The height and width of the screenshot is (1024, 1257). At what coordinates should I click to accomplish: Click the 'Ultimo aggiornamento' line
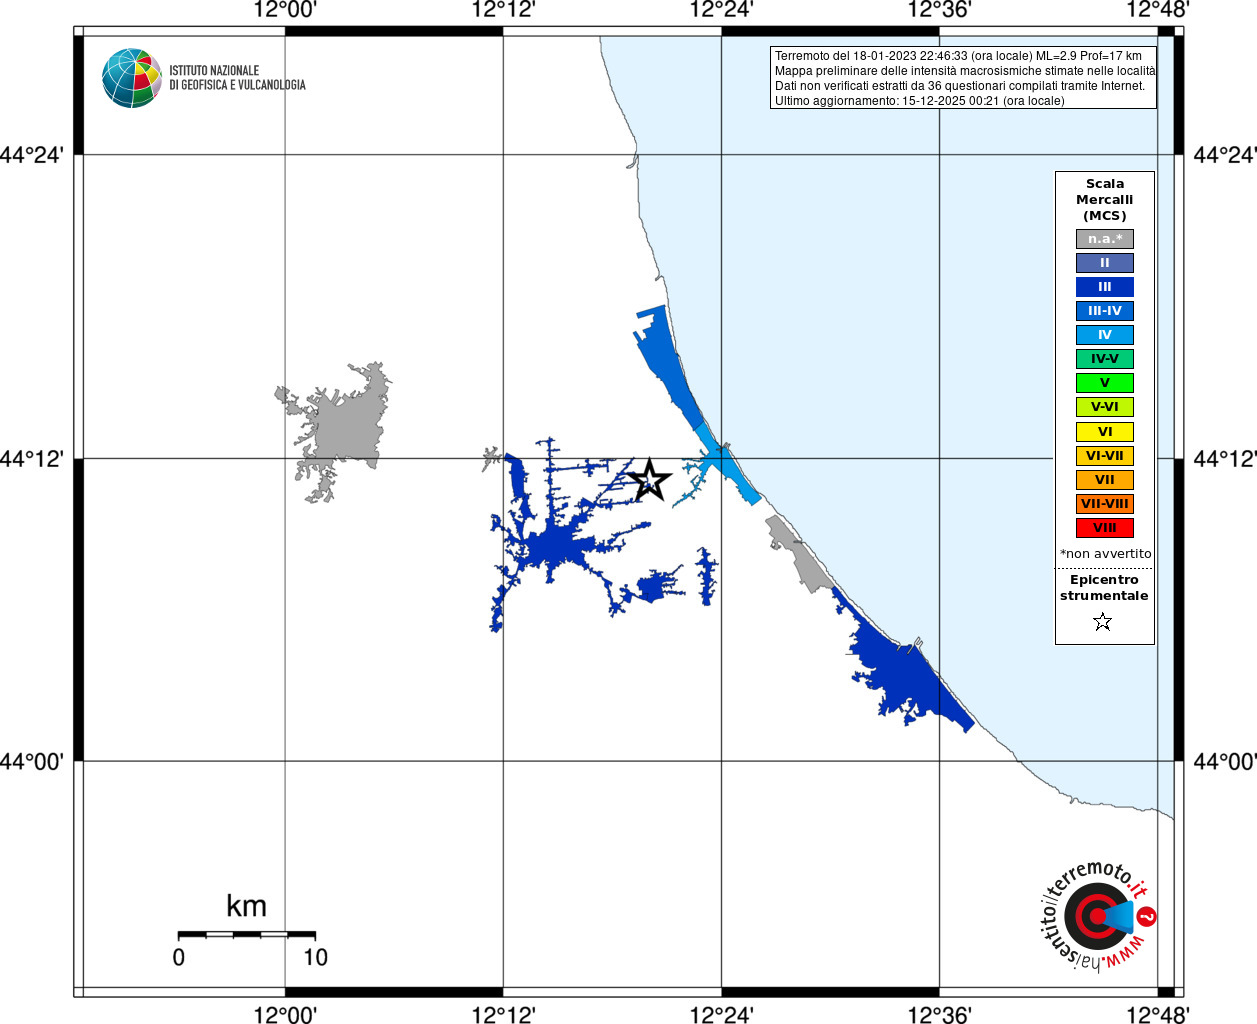point(920,101)
